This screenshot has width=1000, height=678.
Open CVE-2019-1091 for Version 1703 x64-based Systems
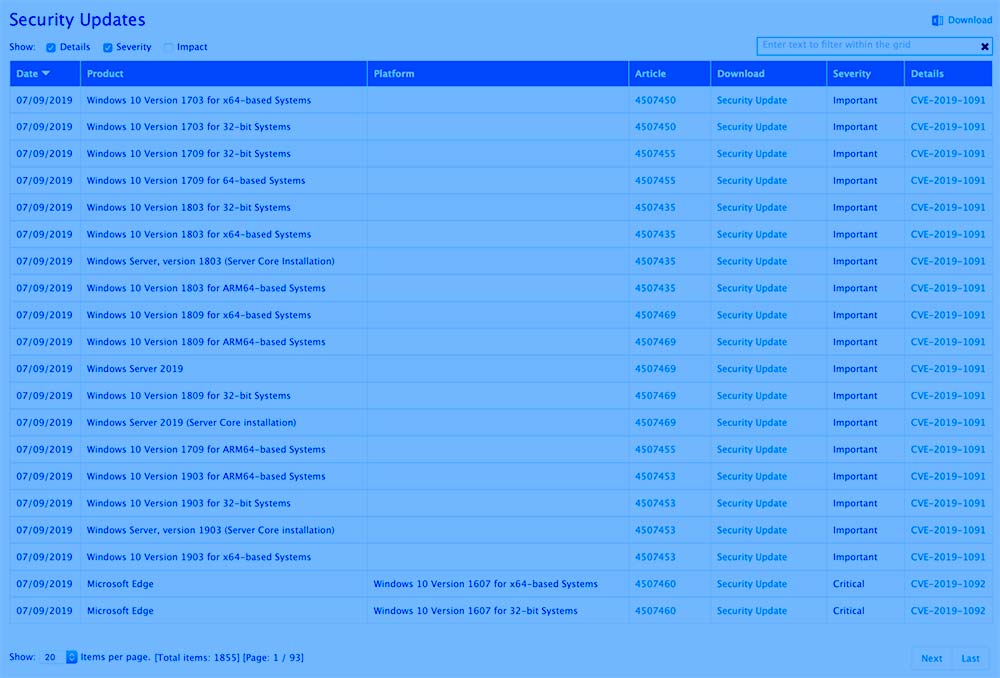pyautogui.click(x=948, y=100)
